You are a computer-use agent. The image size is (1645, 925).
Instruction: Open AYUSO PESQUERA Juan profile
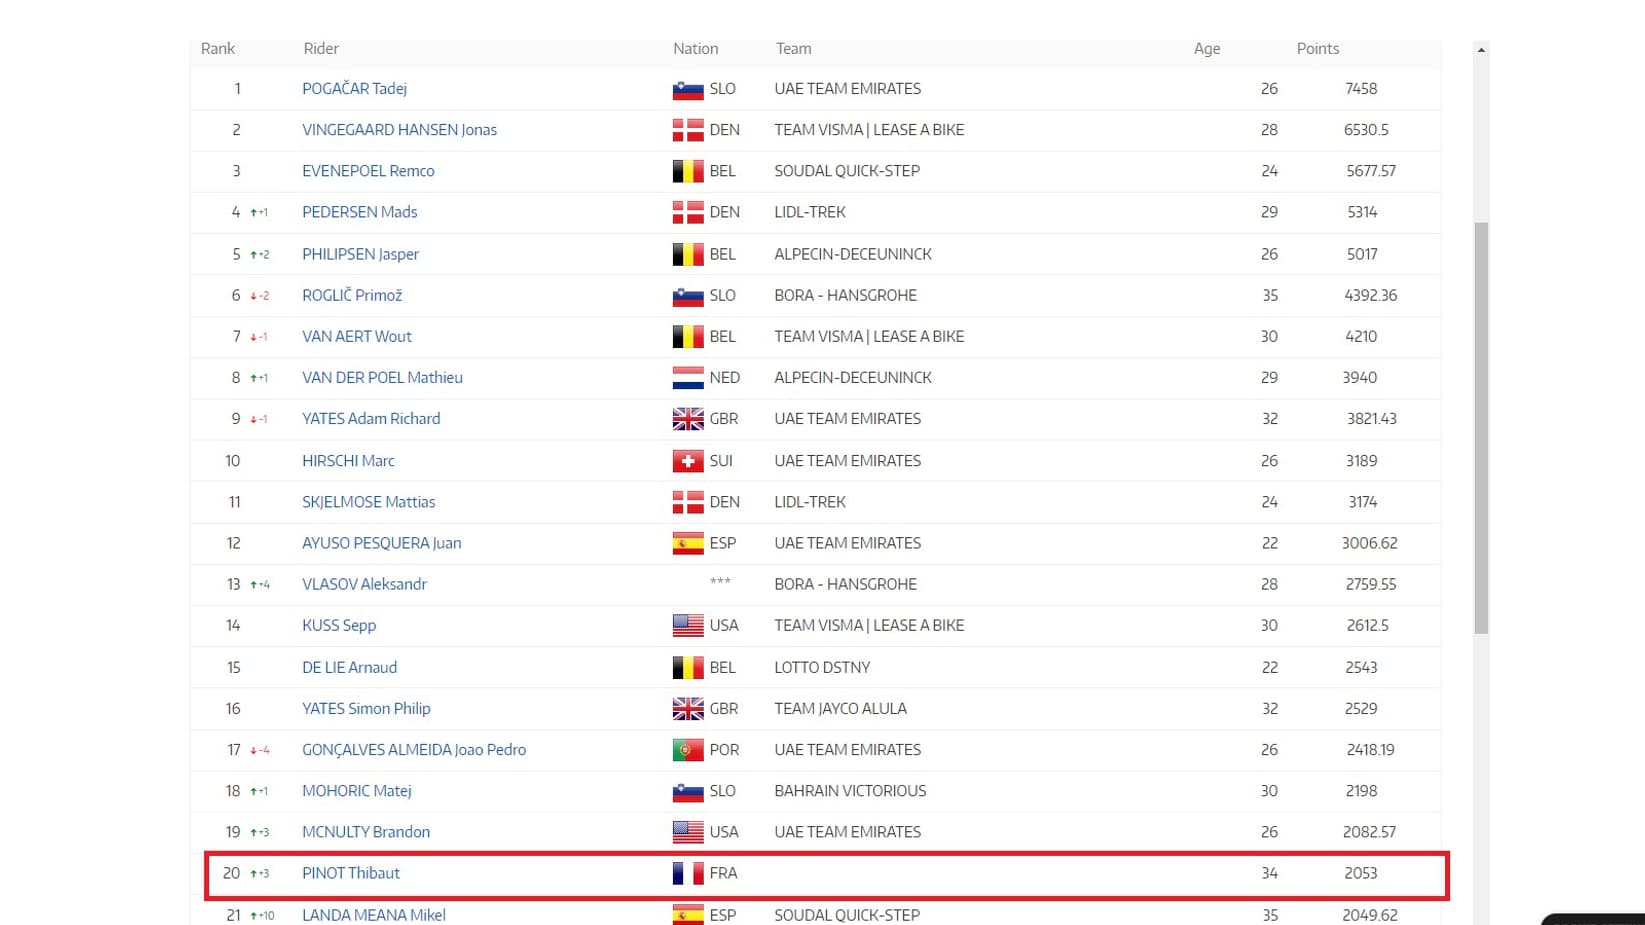click(382, 543)
